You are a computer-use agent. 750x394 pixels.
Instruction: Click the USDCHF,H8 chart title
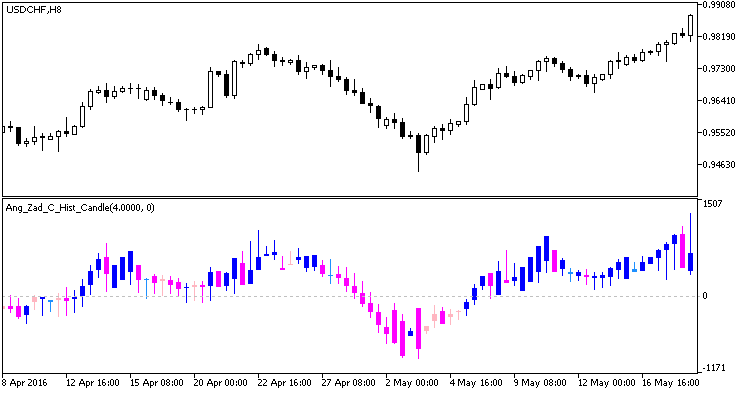pyautogui.click(x=33, y=10)
